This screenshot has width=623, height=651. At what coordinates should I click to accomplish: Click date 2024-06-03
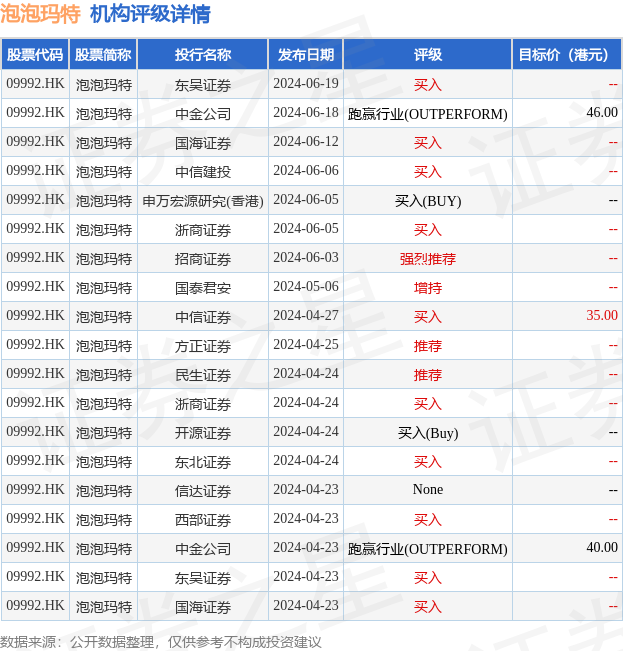point(306,258)
